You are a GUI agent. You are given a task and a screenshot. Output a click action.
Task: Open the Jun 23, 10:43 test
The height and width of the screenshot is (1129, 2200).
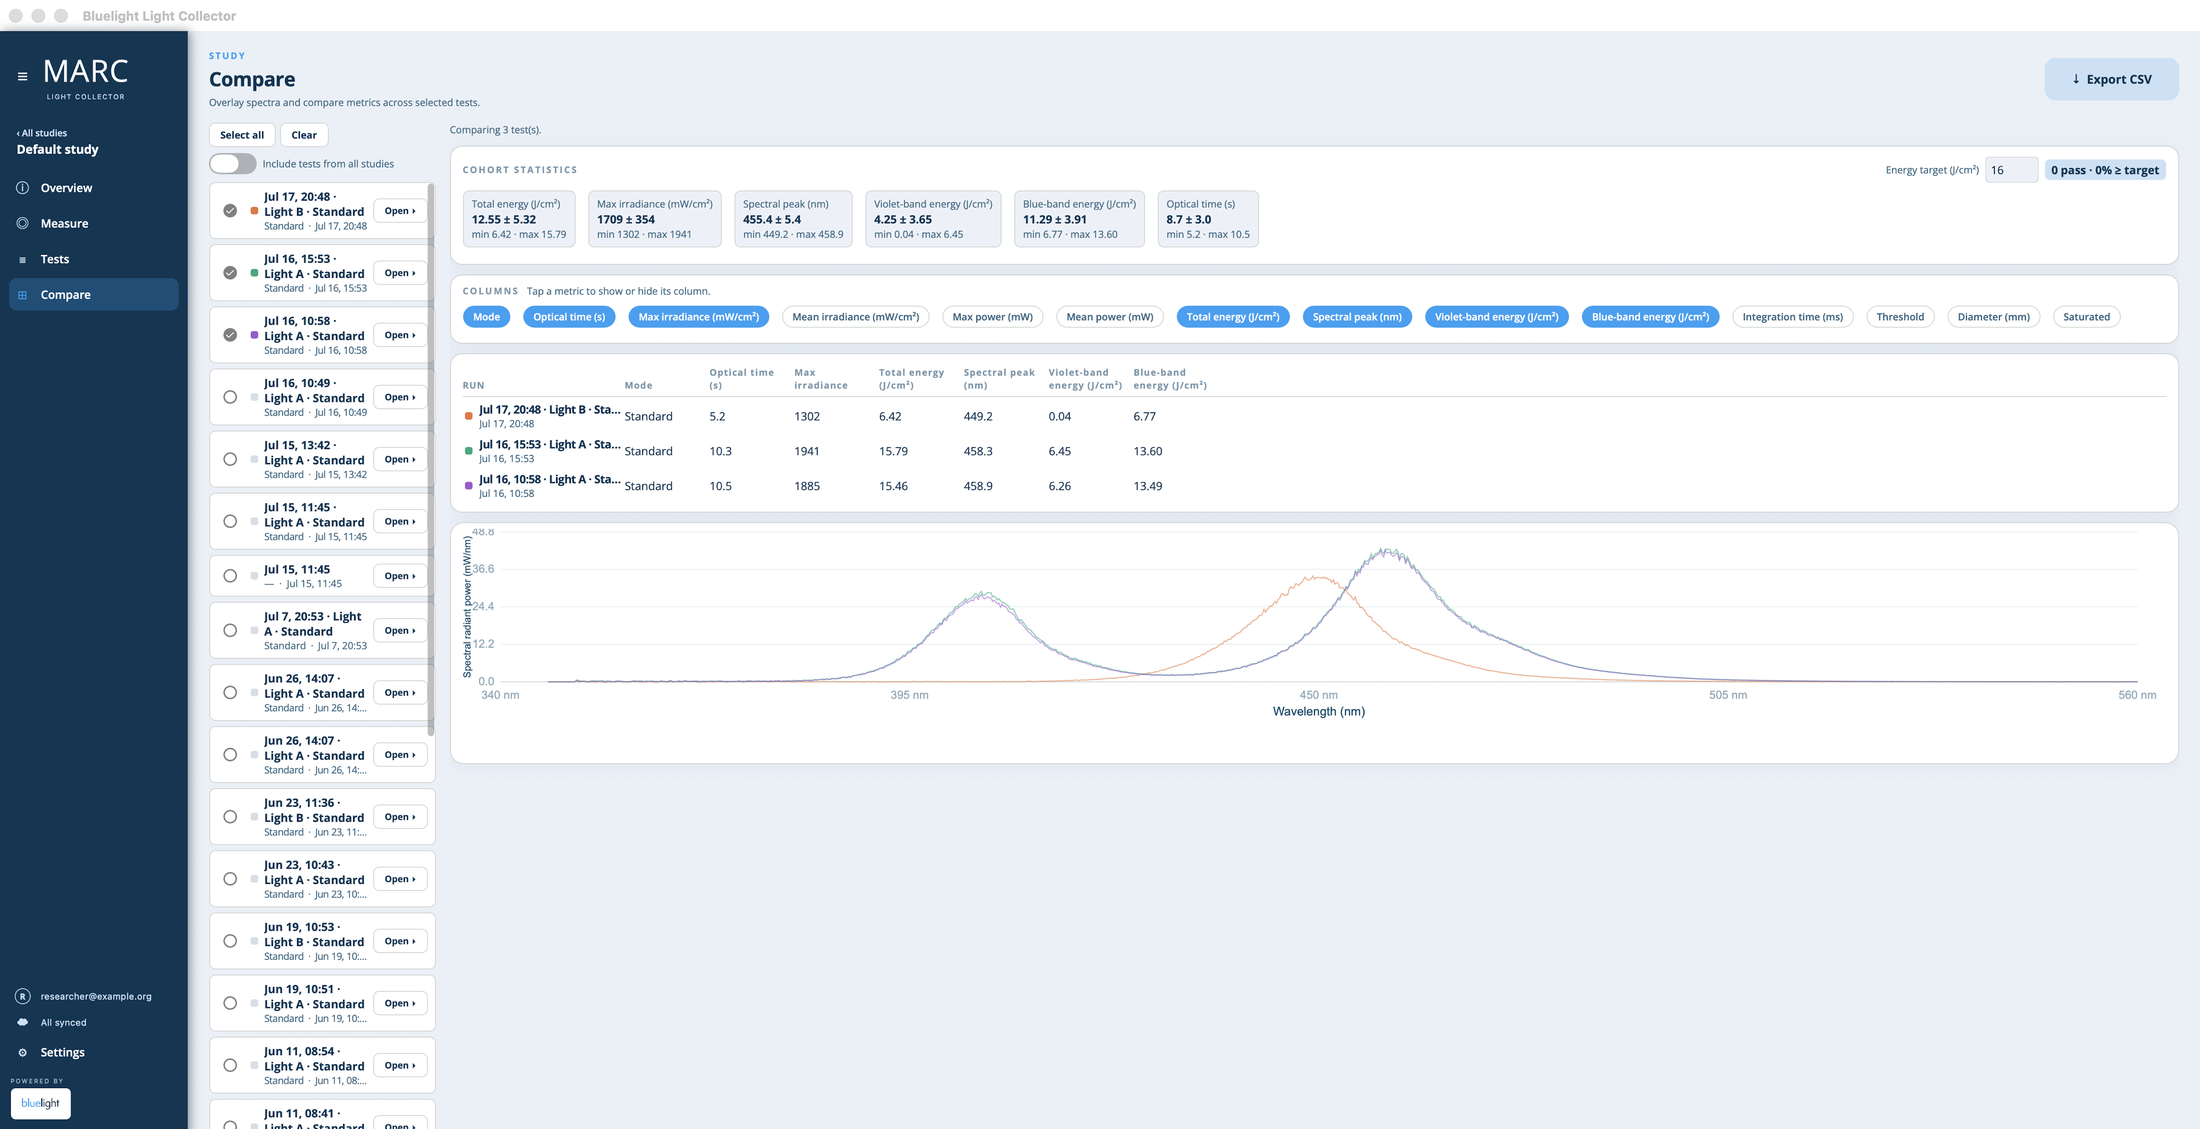pos(400,879)
